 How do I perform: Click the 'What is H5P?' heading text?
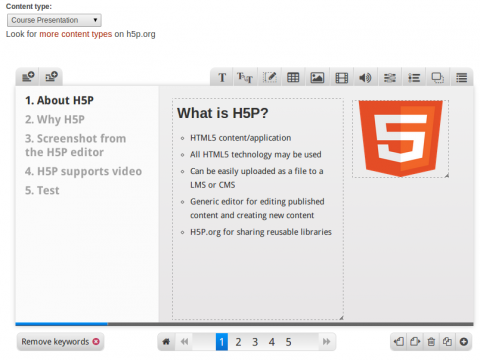[223, 113]
